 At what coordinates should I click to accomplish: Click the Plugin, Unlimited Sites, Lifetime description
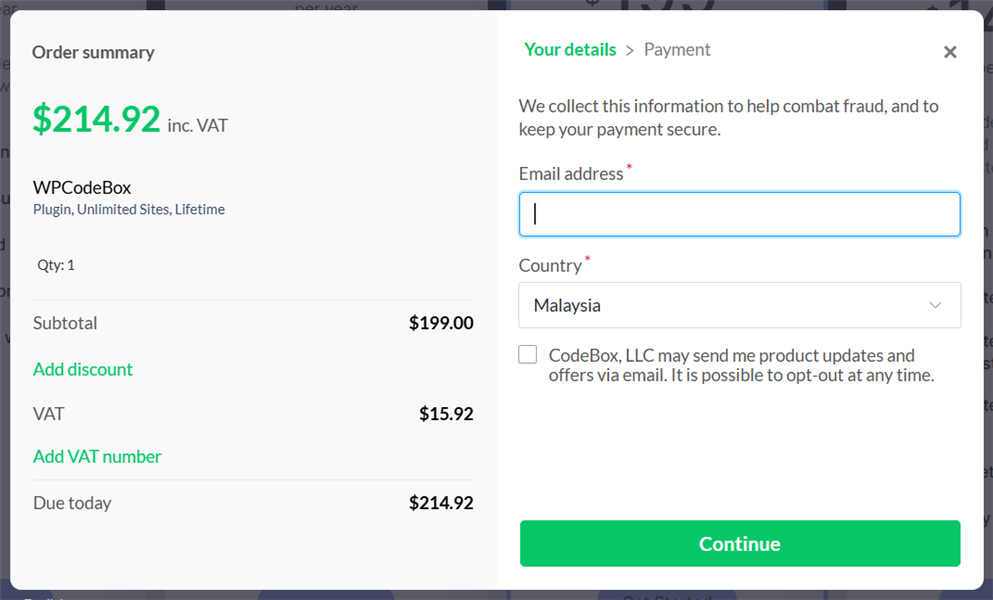[129, 210]
